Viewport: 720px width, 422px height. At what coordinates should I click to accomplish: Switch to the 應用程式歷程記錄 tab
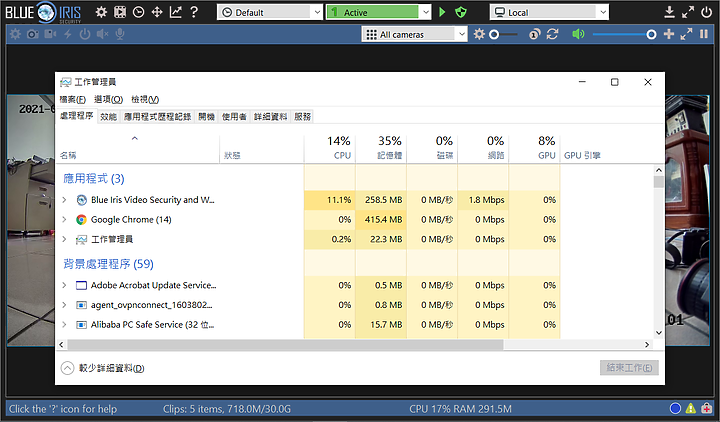pos(158,117)
